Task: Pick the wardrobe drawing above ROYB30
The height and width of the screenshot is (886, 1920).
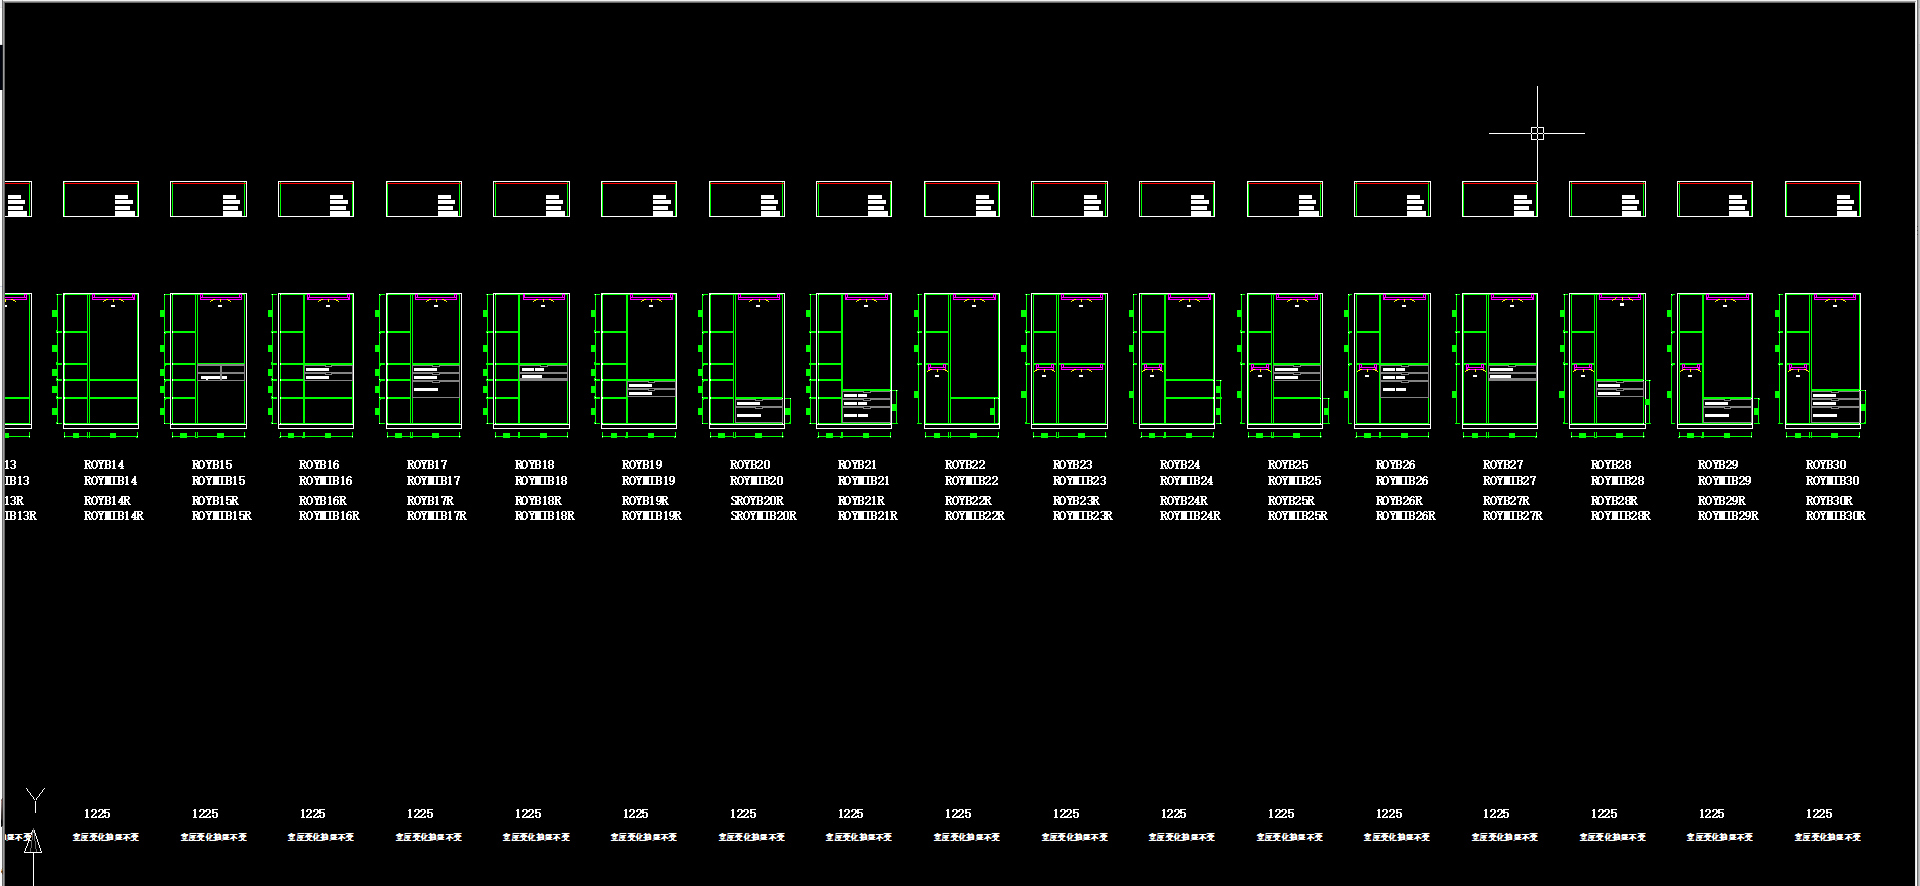Action: pyautogui.click(x=1822, y=360)
